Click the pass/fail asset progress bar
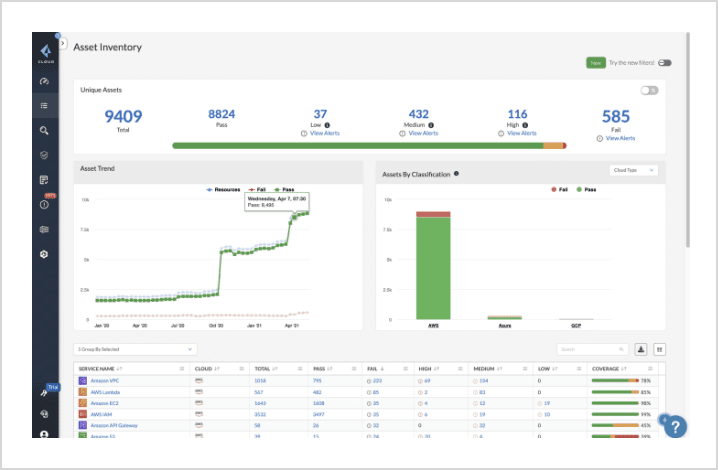This screenshot has width=718, height=470. coord(370,146)
